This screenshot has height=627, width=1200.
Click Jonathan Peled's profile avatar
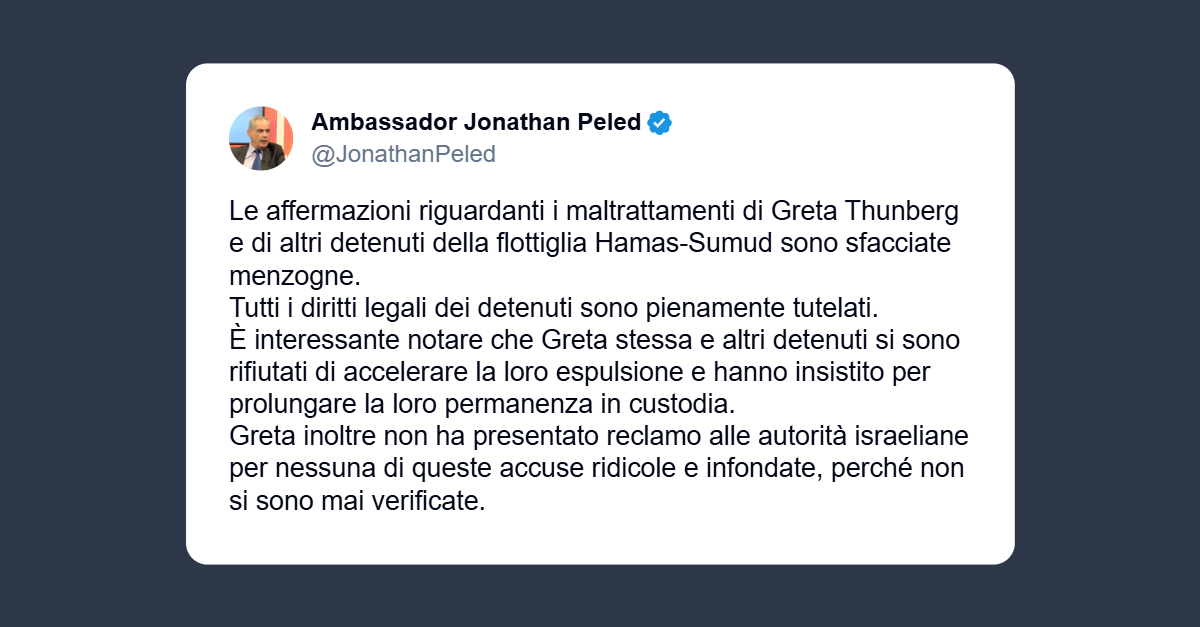coord(261,138)
